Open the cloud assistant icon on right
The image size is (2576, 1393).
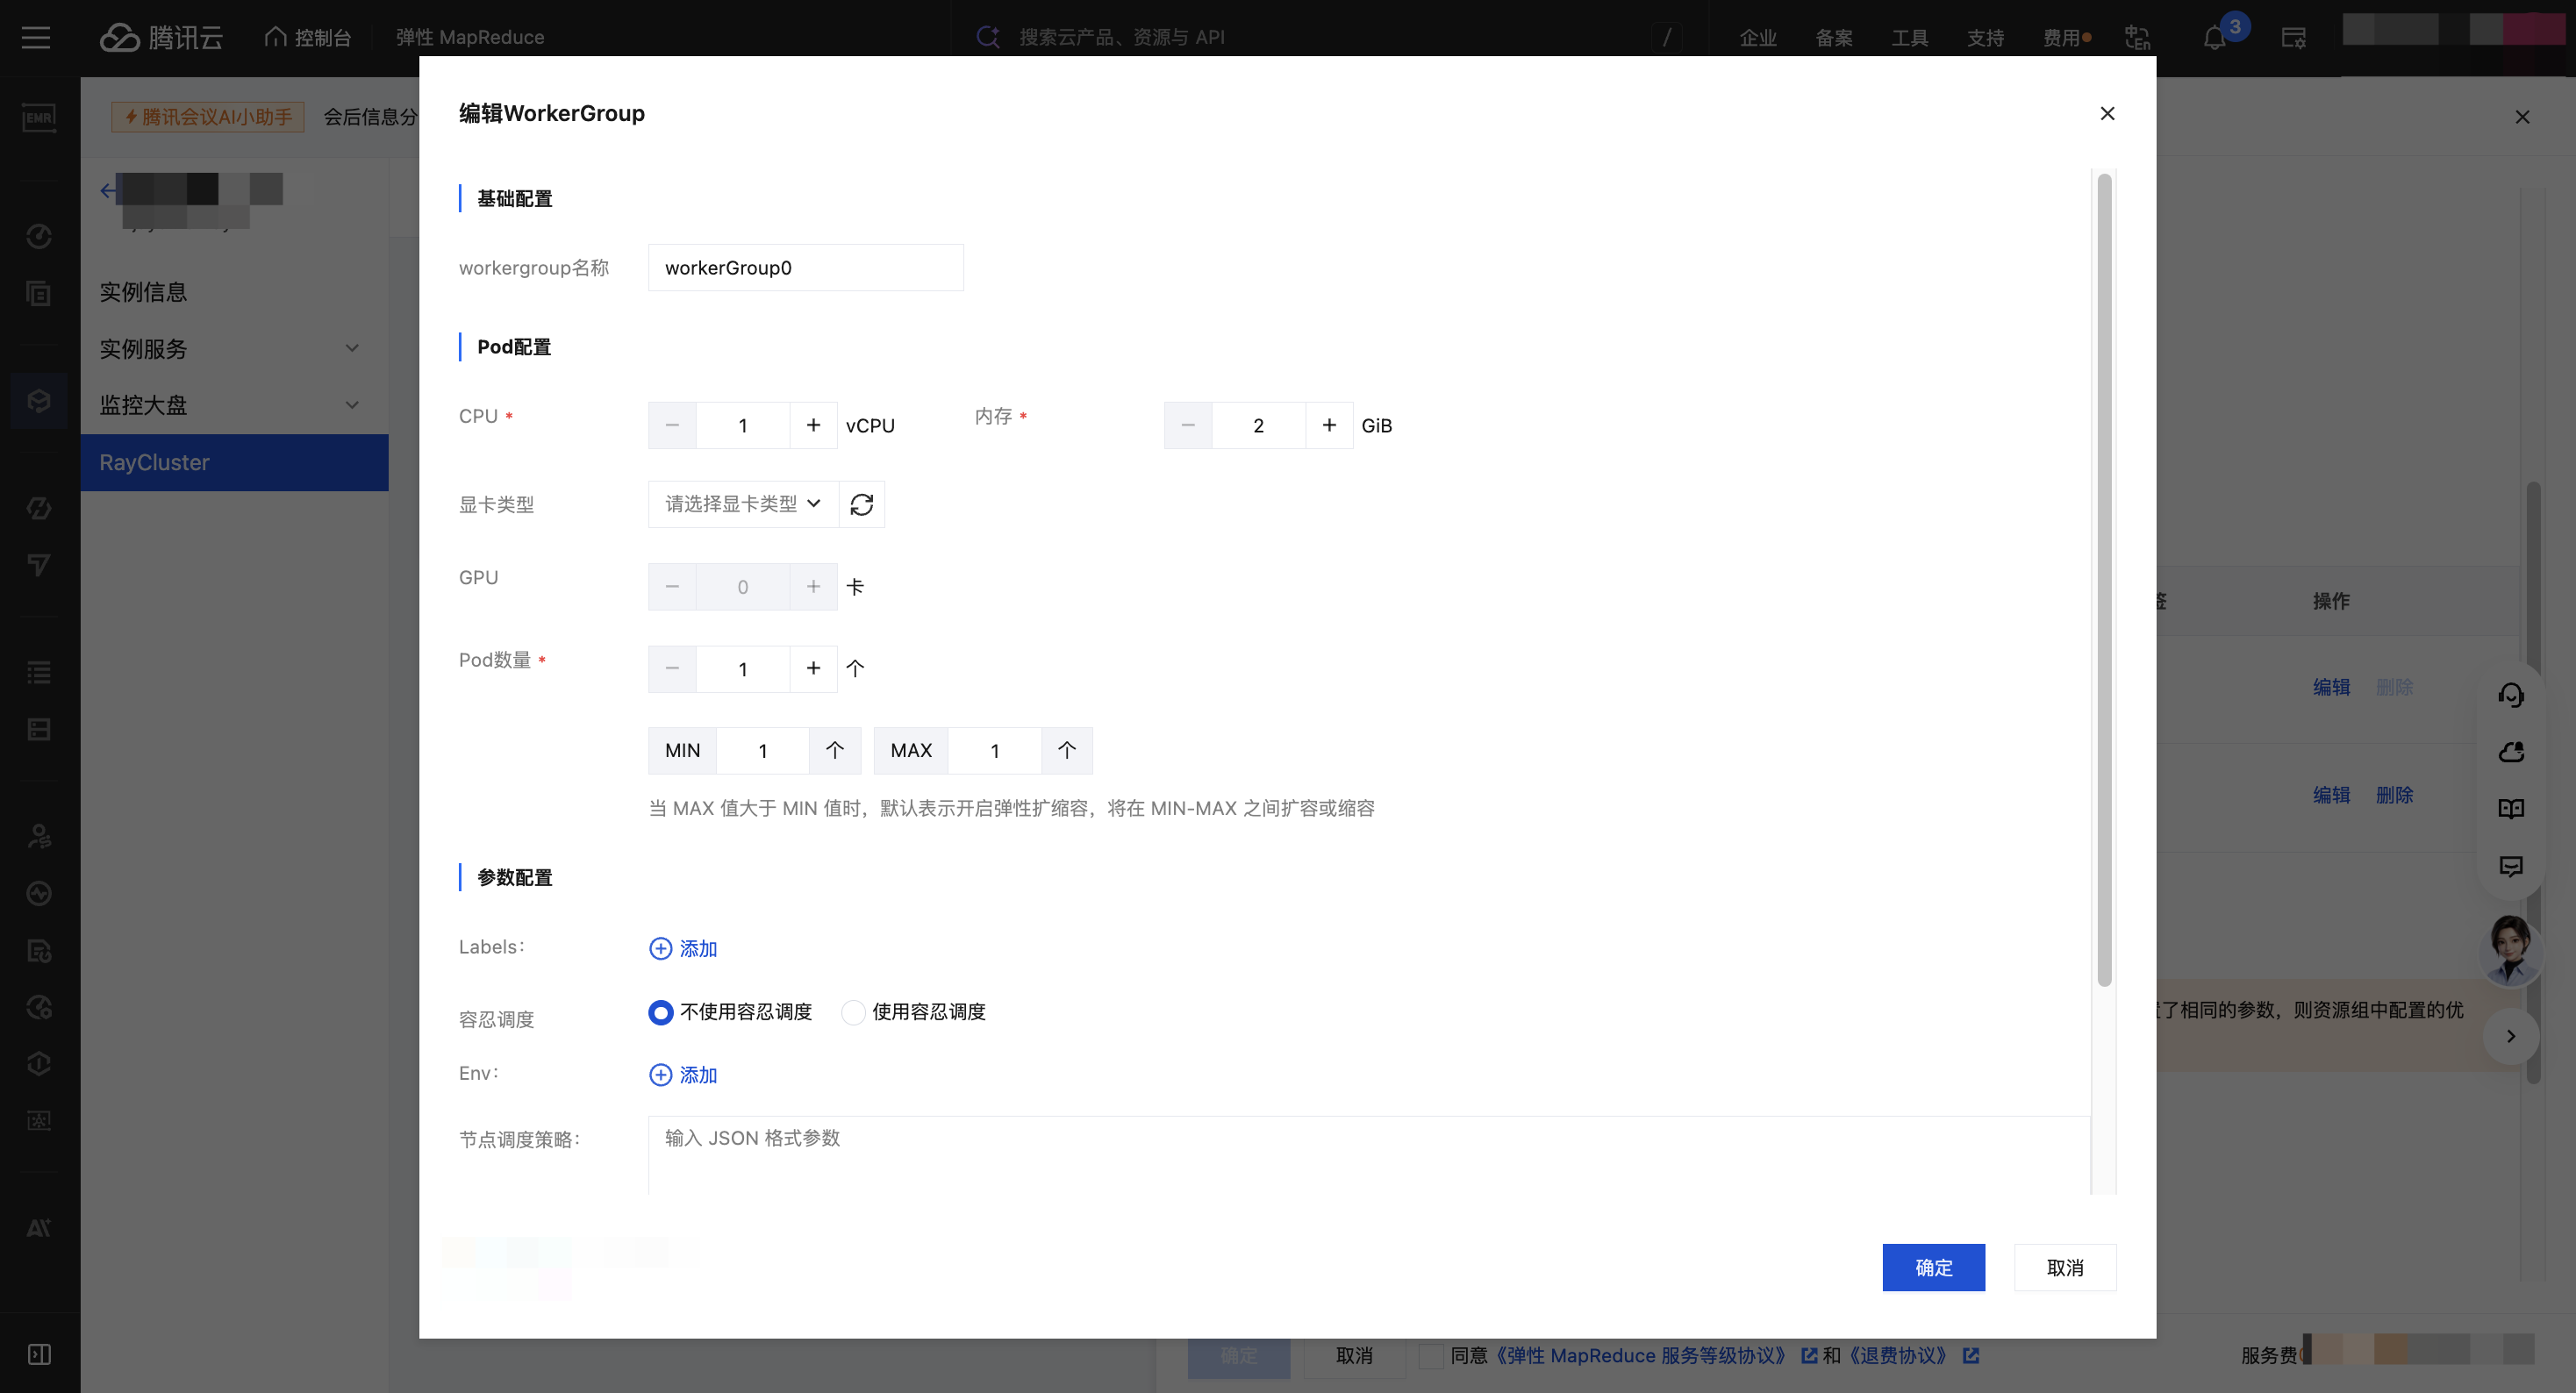coord(2511,751)
